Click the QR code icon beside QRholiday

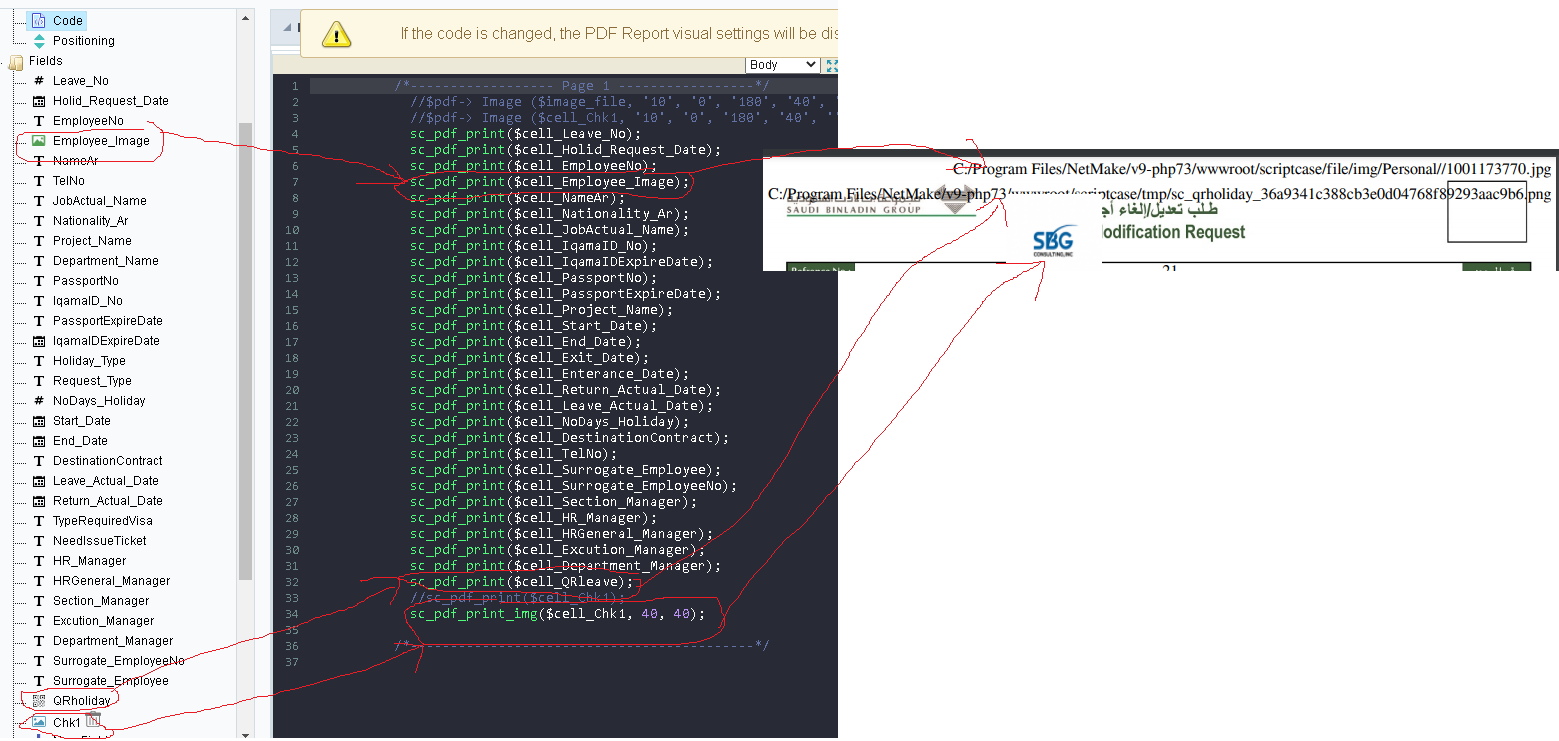(x=39, y=701)
